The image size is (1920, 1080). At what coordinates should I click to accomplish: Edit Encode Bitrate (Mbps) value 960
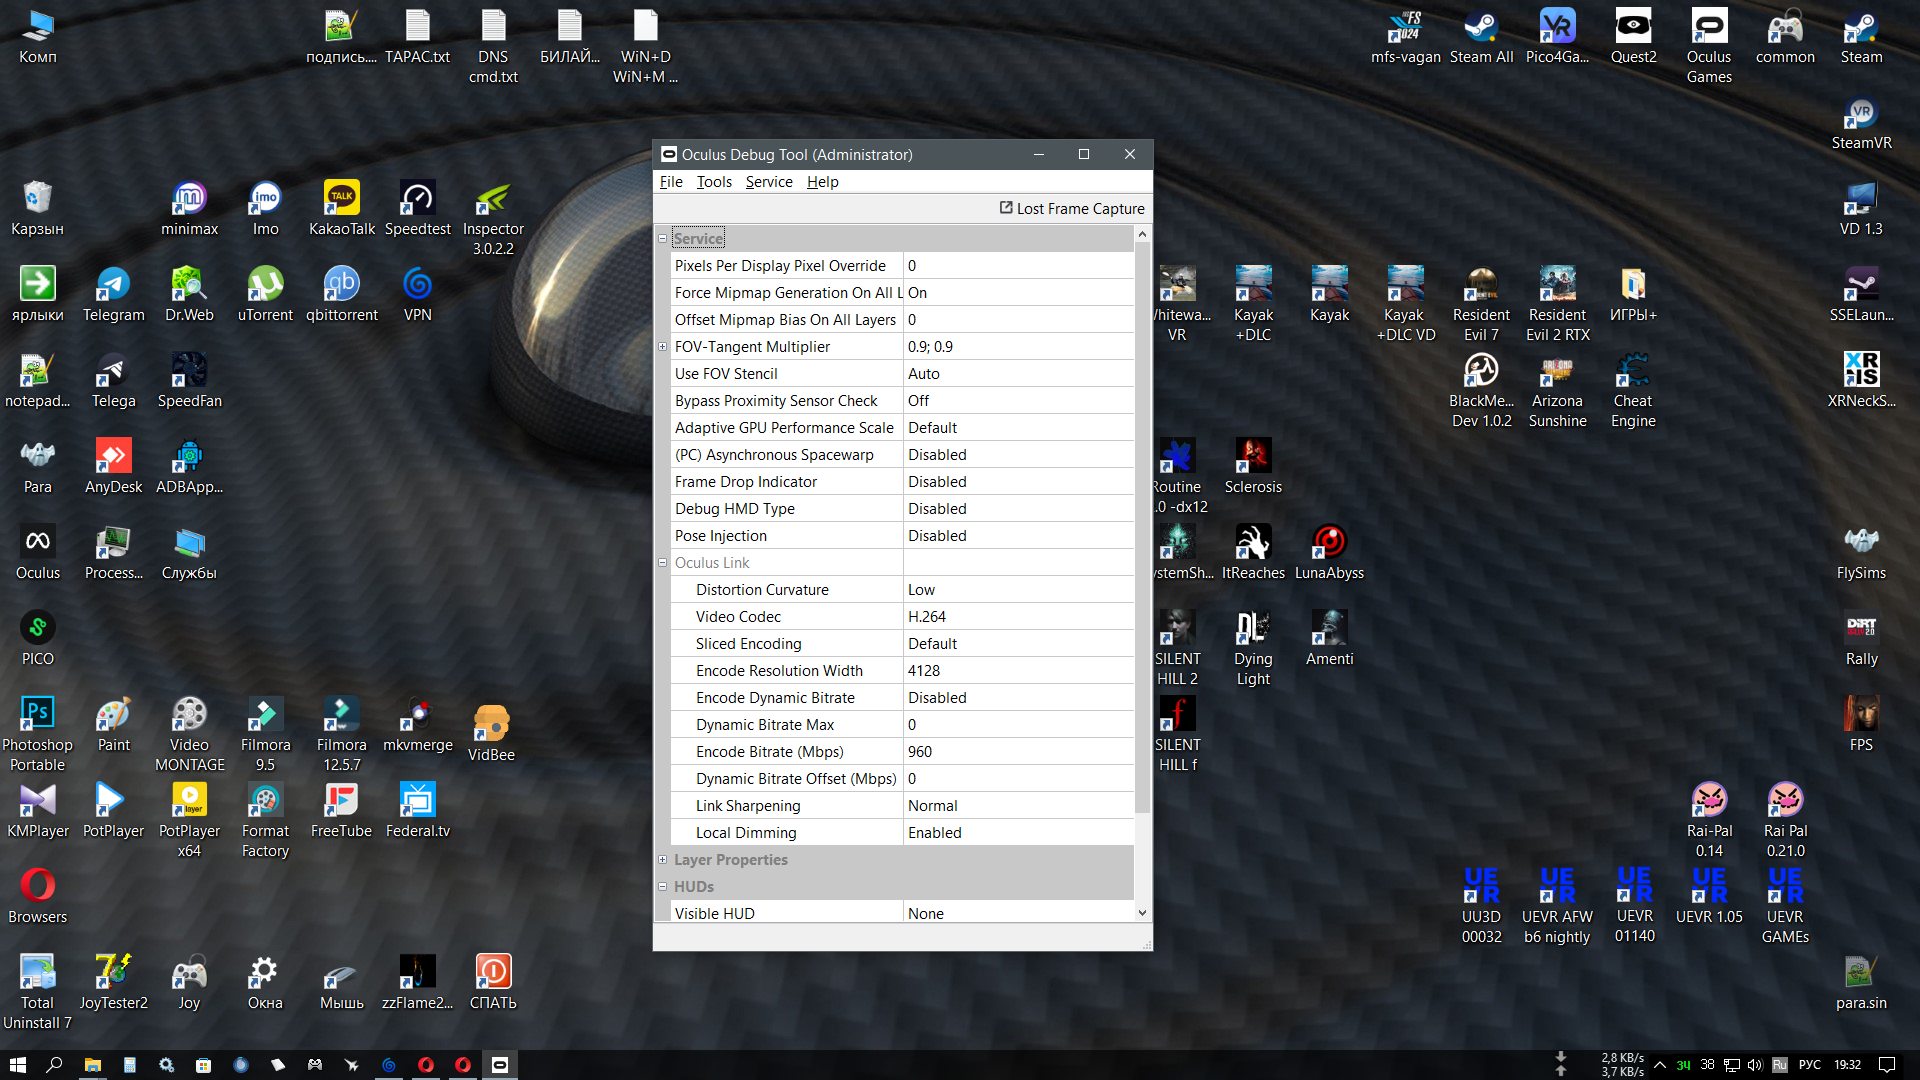1018,751
